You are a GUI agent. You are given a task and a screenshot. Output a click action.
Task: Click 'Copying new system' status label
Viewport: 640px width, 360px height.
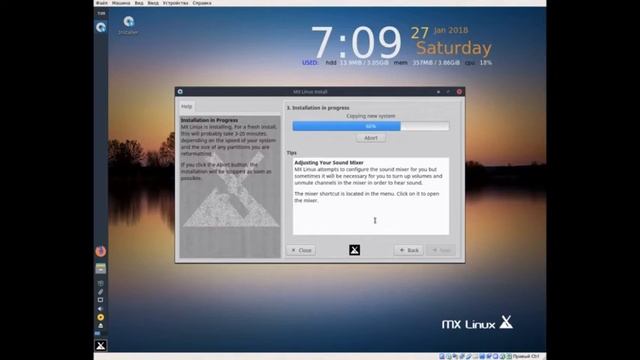pos(371,116)
